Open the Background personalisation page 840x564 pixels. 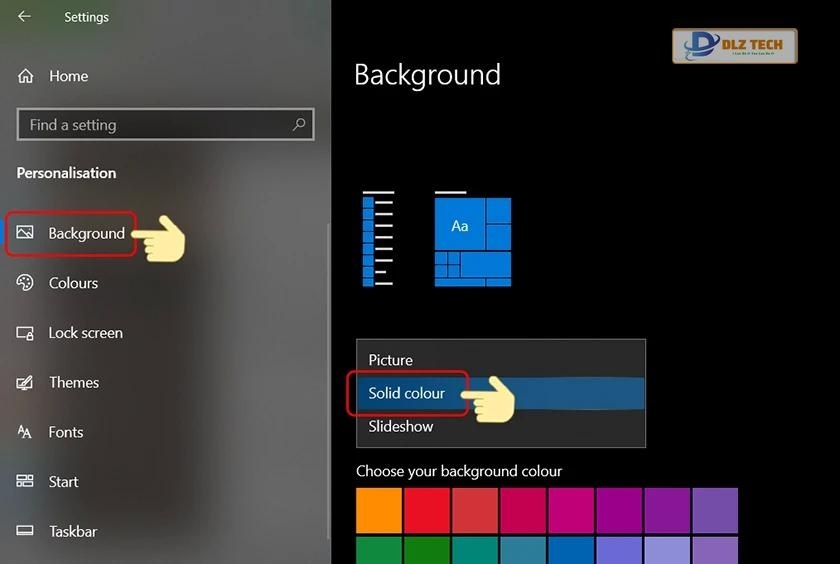point(86,234)
